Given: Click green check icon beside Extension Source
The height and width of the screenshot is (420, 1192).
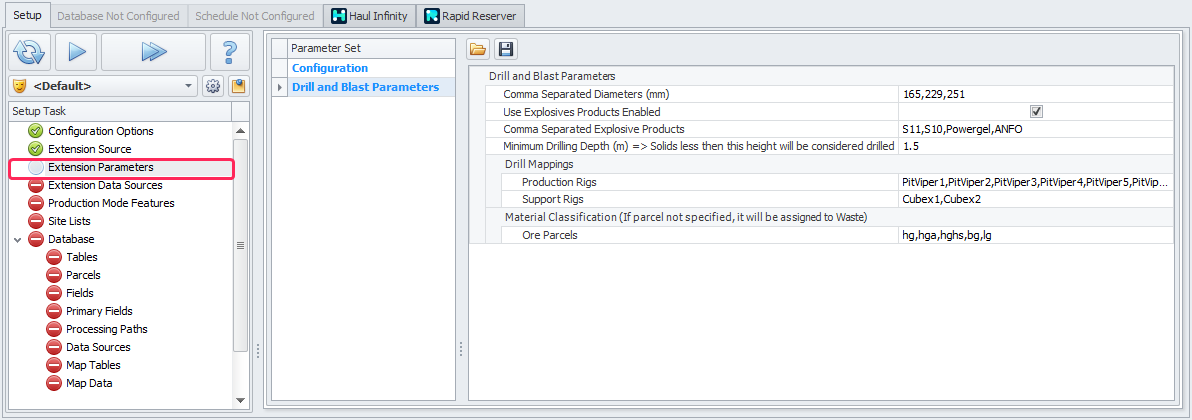Looking at the screenshot, I should pos(36,149).
